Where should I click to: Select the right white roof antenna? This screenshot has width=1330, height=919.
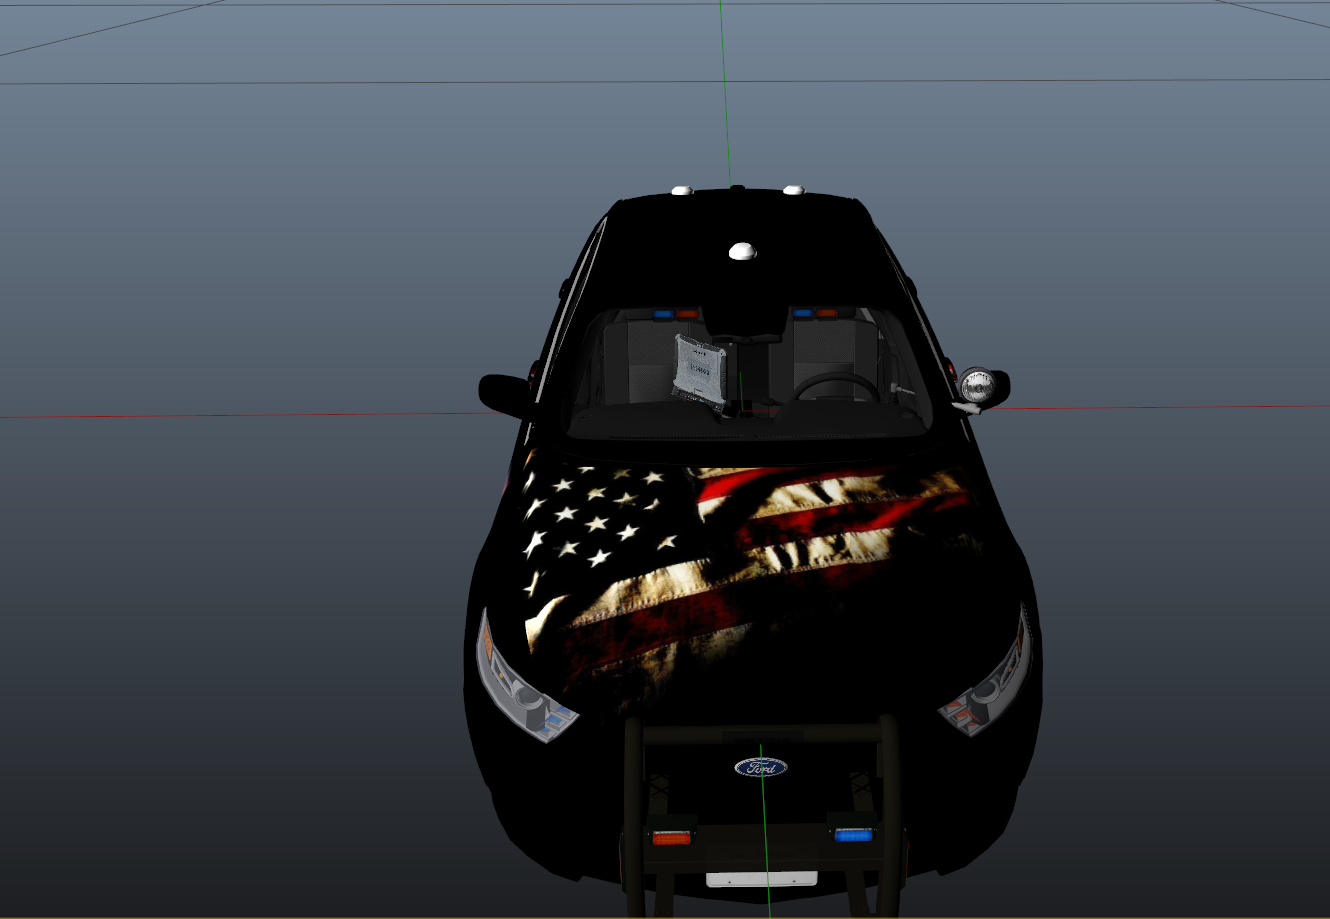(x=793, y=189)
